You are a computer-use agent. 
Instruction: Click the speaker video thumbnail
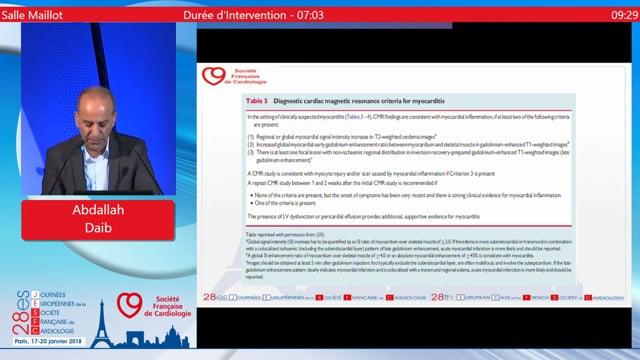pos(98,109)
